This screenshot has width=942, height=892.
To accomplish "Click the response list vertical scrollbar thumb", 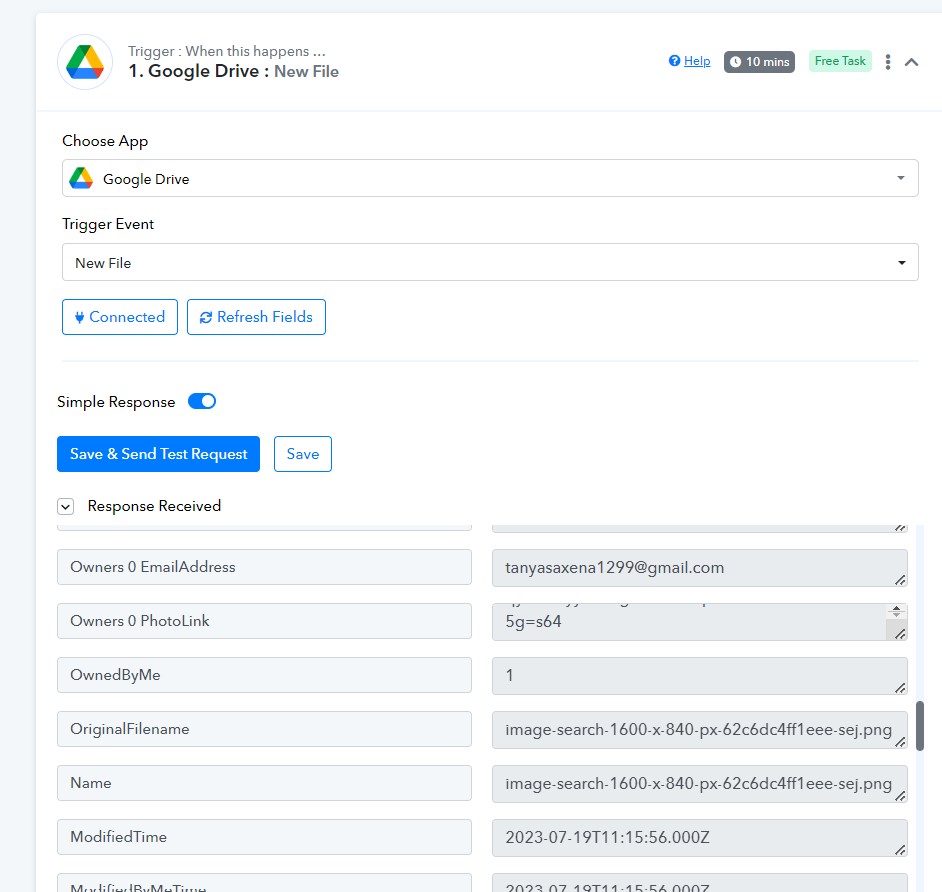I will 920,726.
